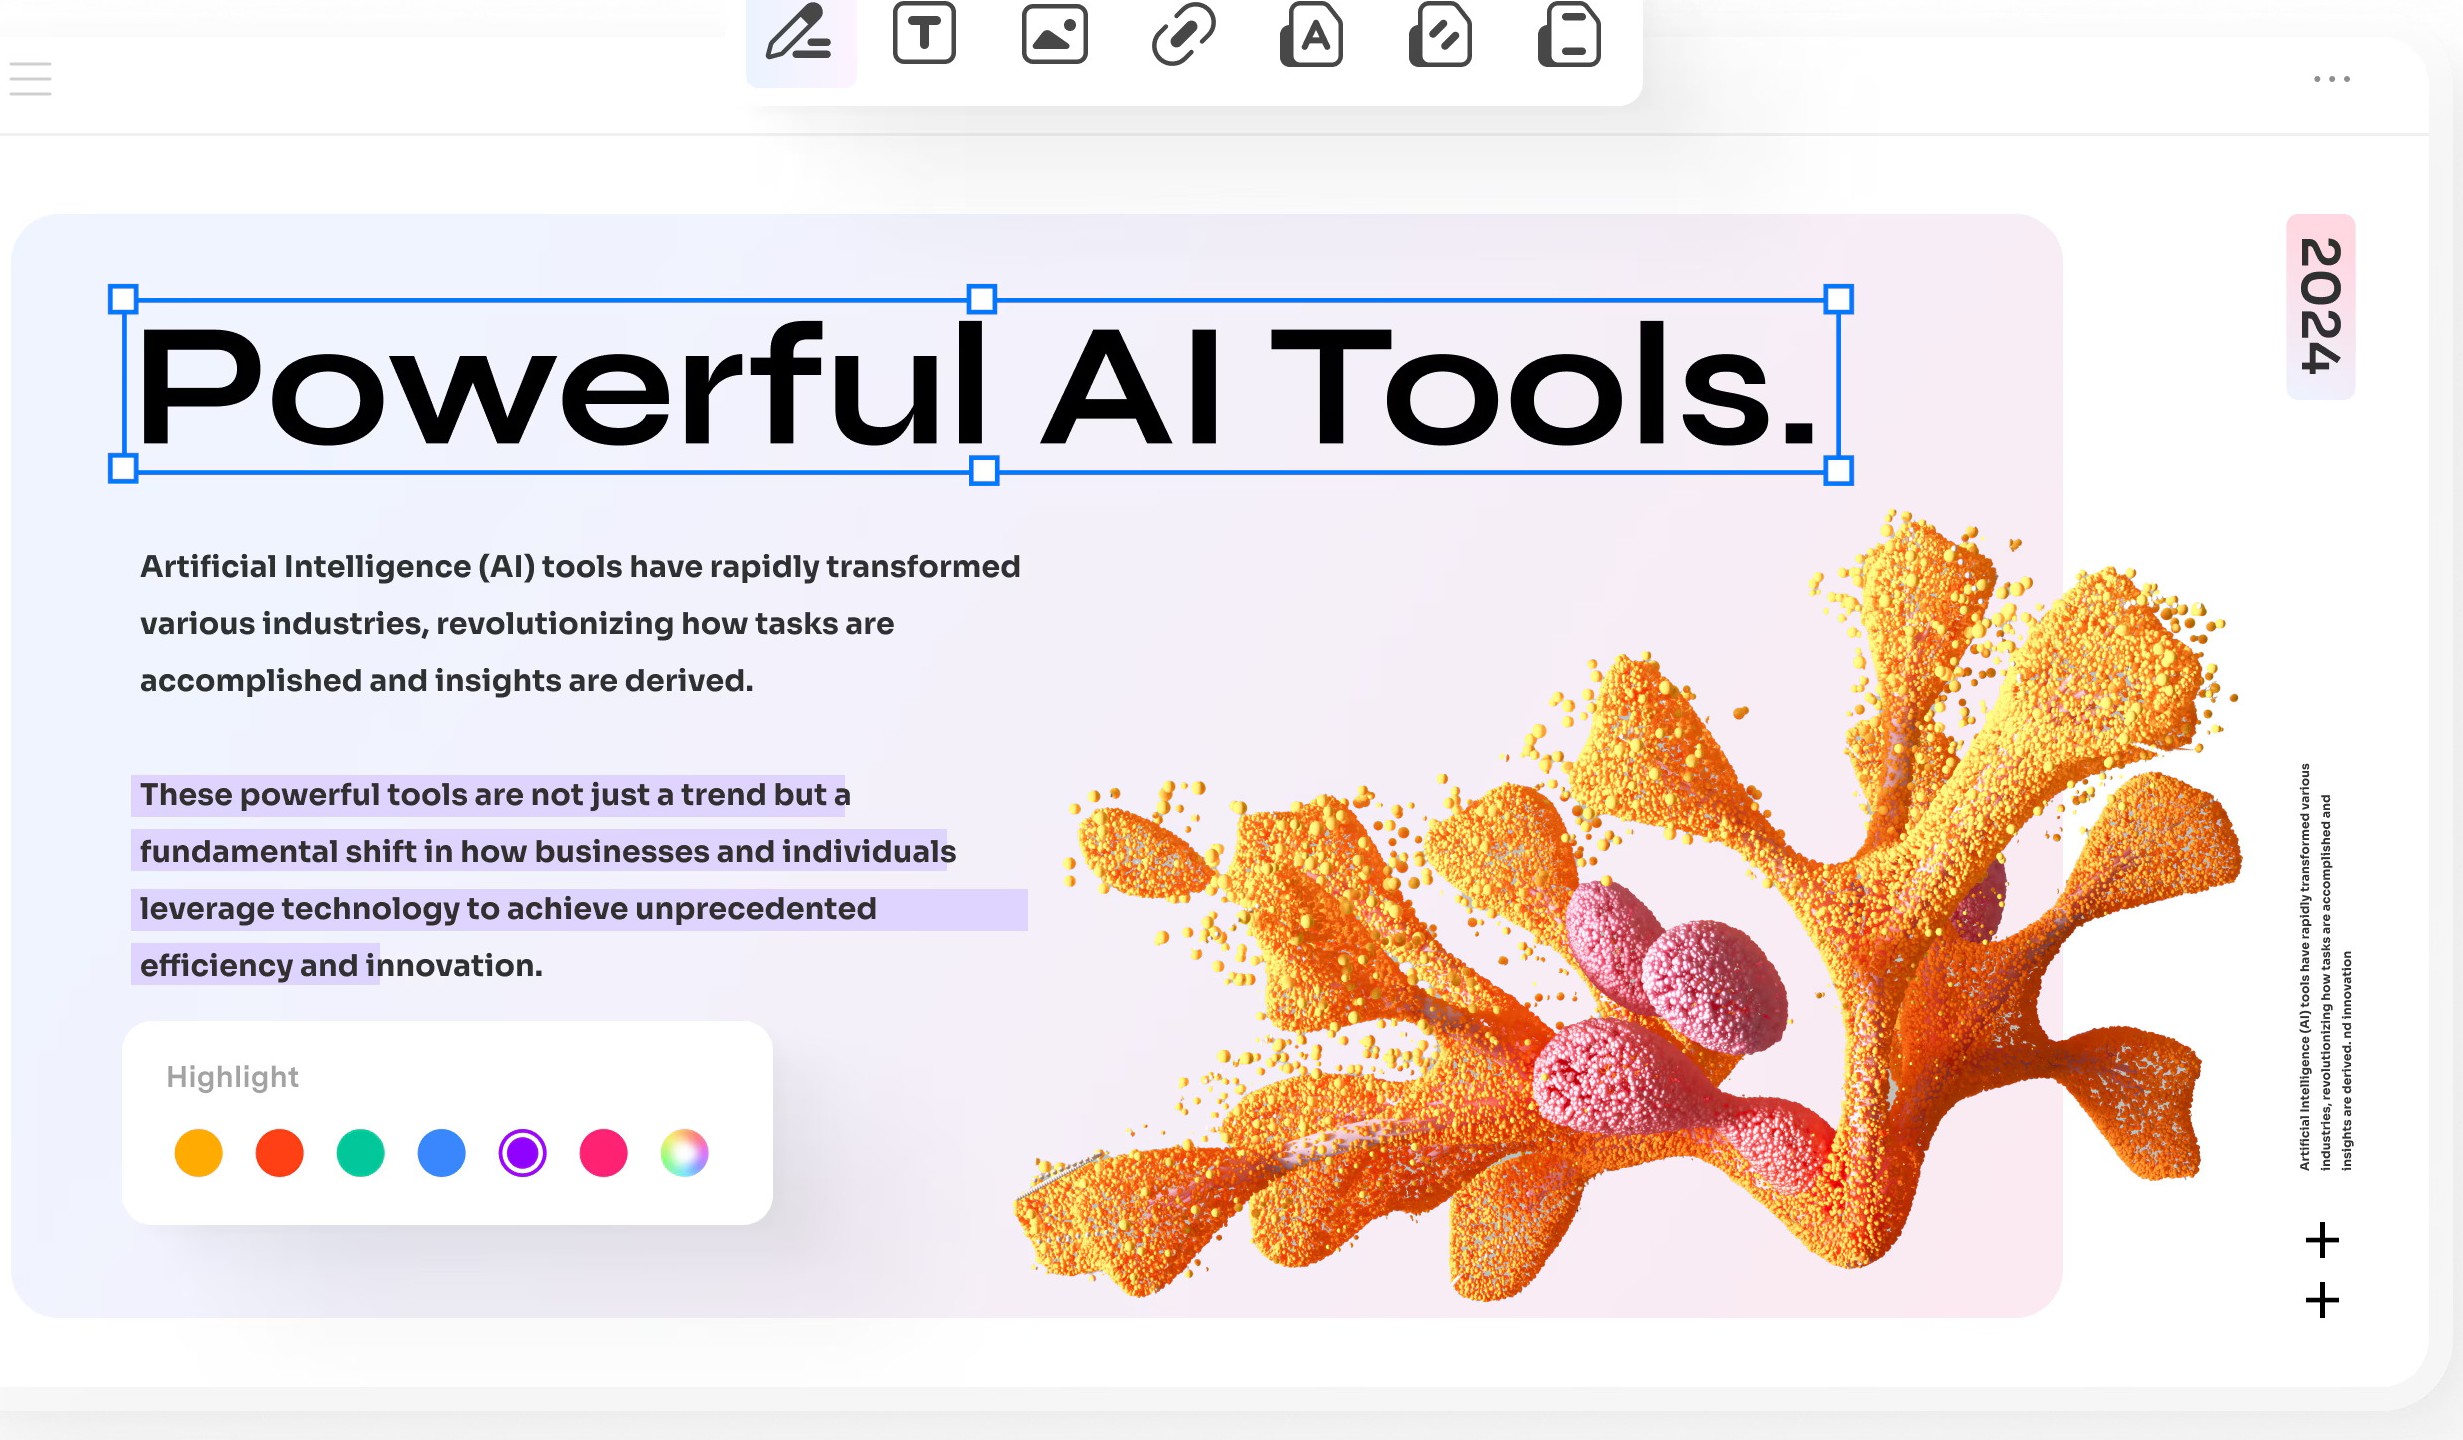2463x1440 pixels.
Task: Pick the green highlight color
Action: pyautogui.click(x=360, y=1153)
